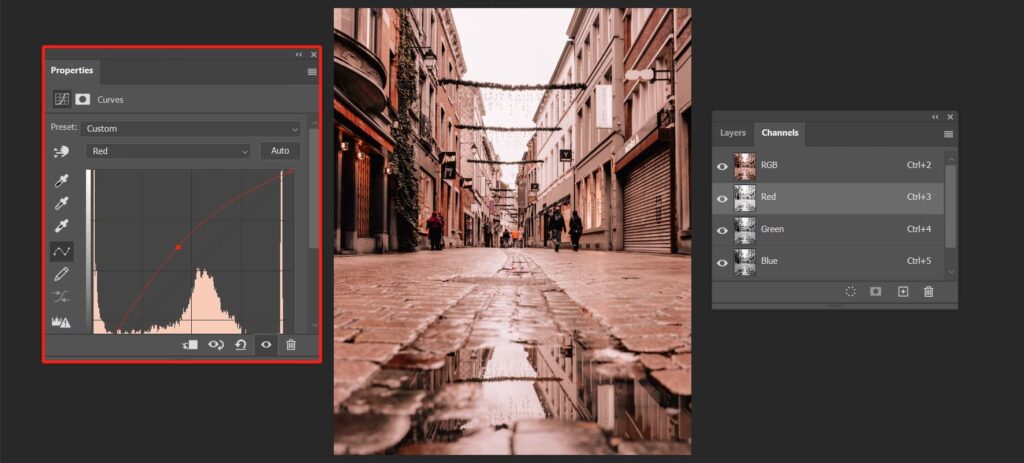1024x463 pixels.
Task: Reset Curves to adjustment defaults
Action: coord(241,344)
